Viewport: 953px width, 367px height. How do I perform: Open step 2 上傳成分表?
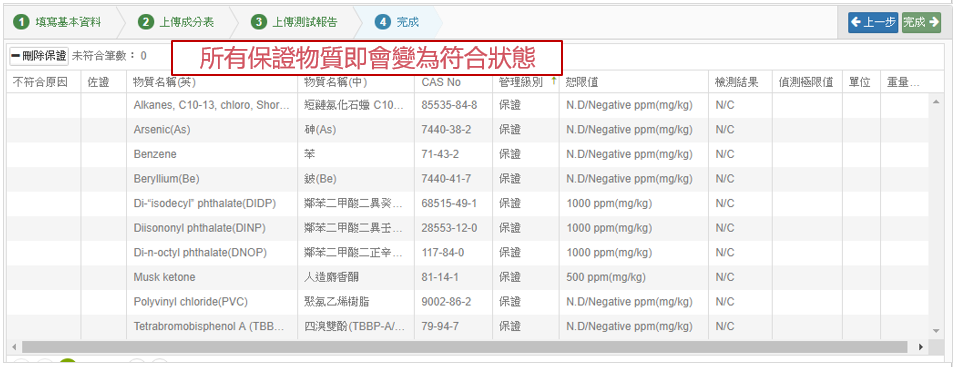tap(176, 22)
